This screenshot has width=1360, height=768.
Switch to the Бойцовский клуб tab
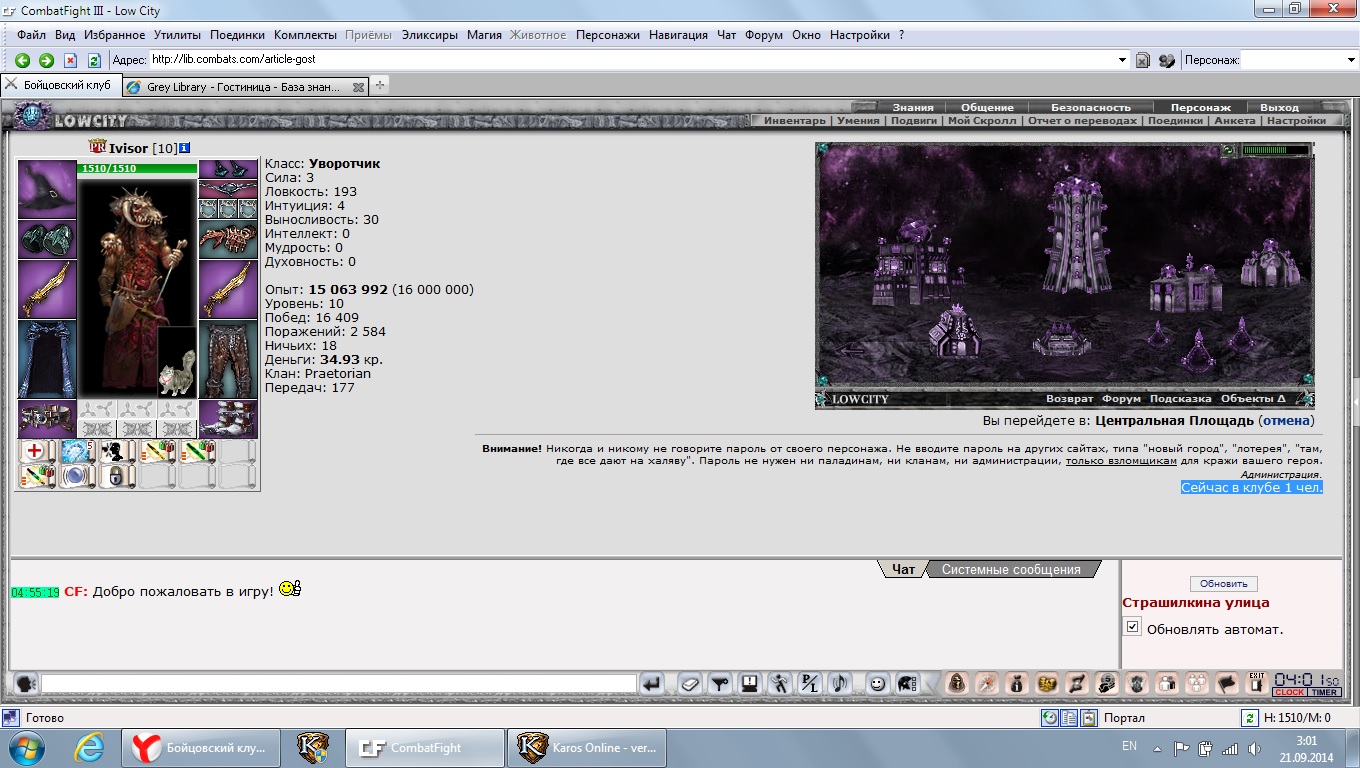[x=60, y=86]
